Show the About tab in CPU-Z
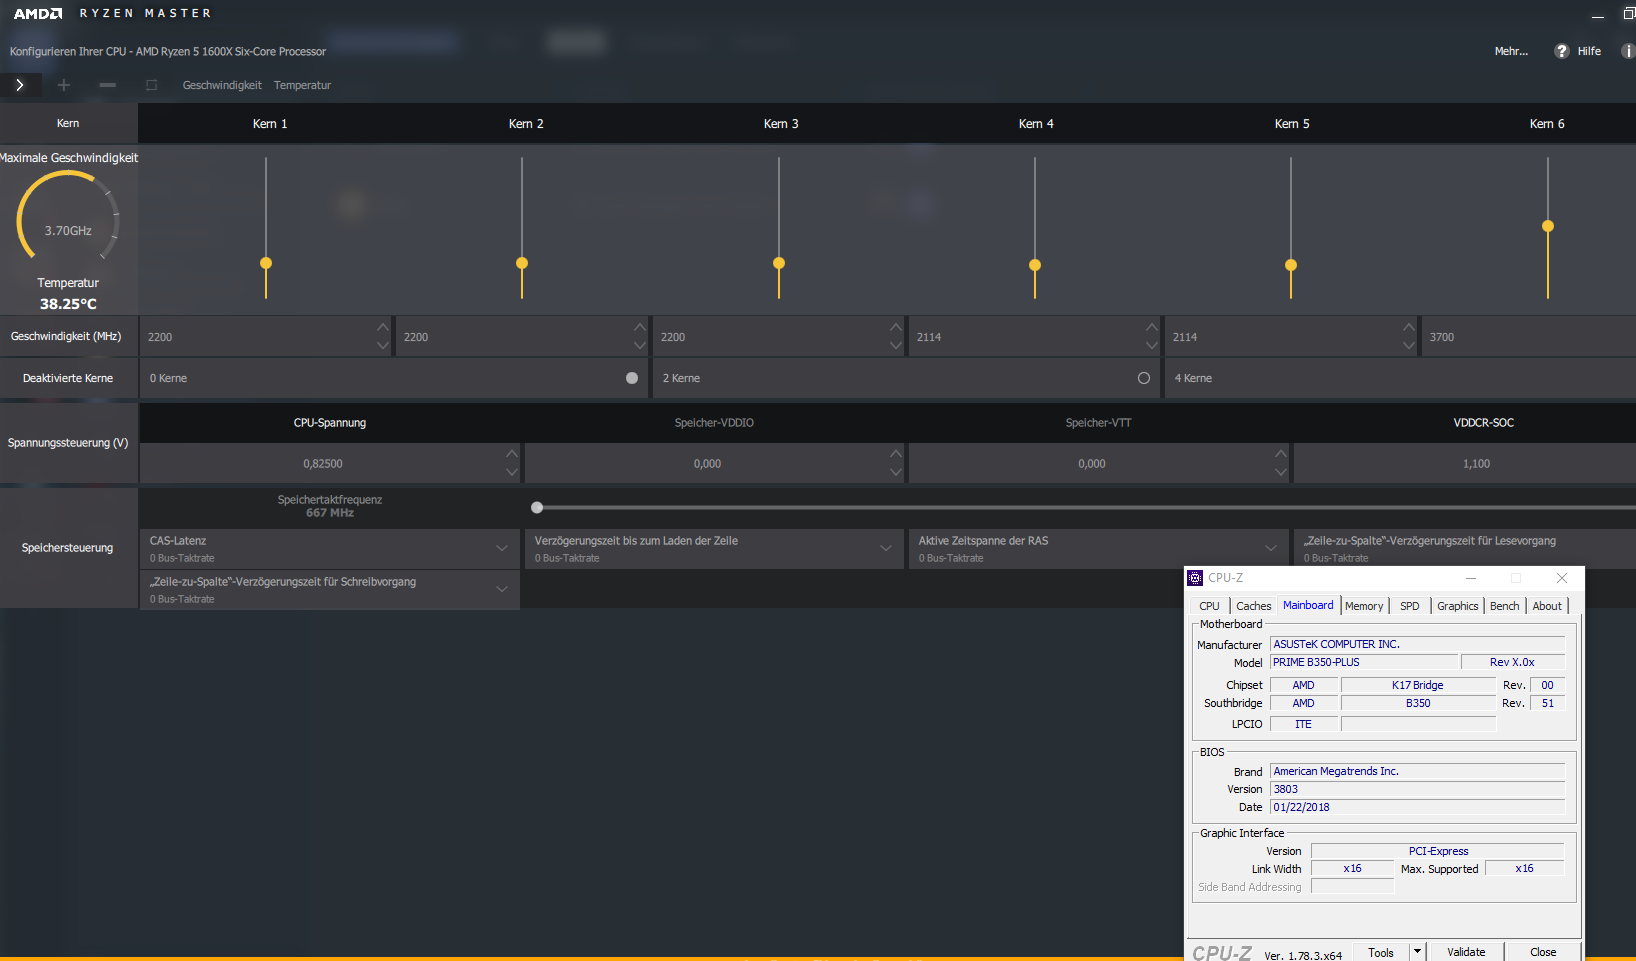Viewport: 1636px width, 961px height. (1547, 606)
